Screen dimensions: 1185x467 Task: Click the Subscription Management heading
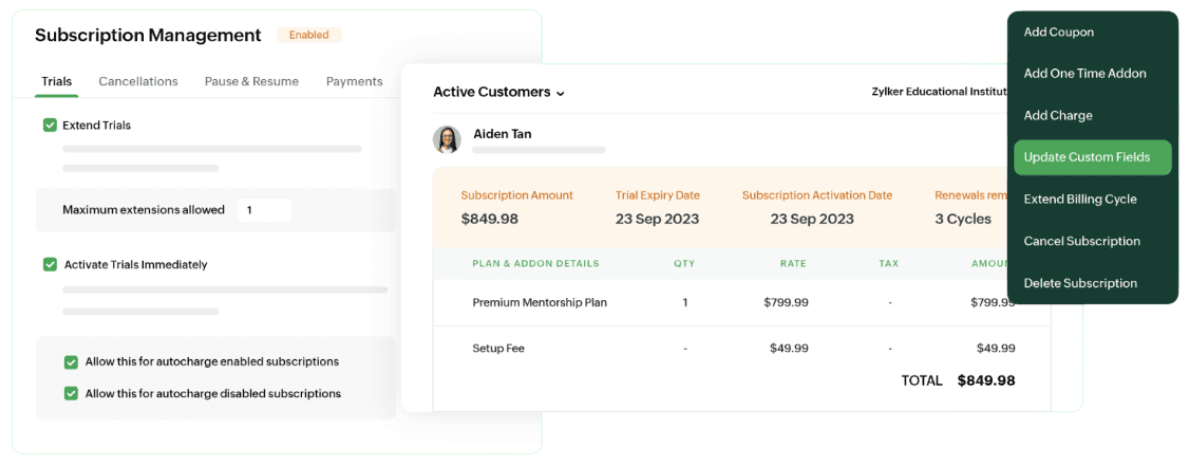(148, 35)
